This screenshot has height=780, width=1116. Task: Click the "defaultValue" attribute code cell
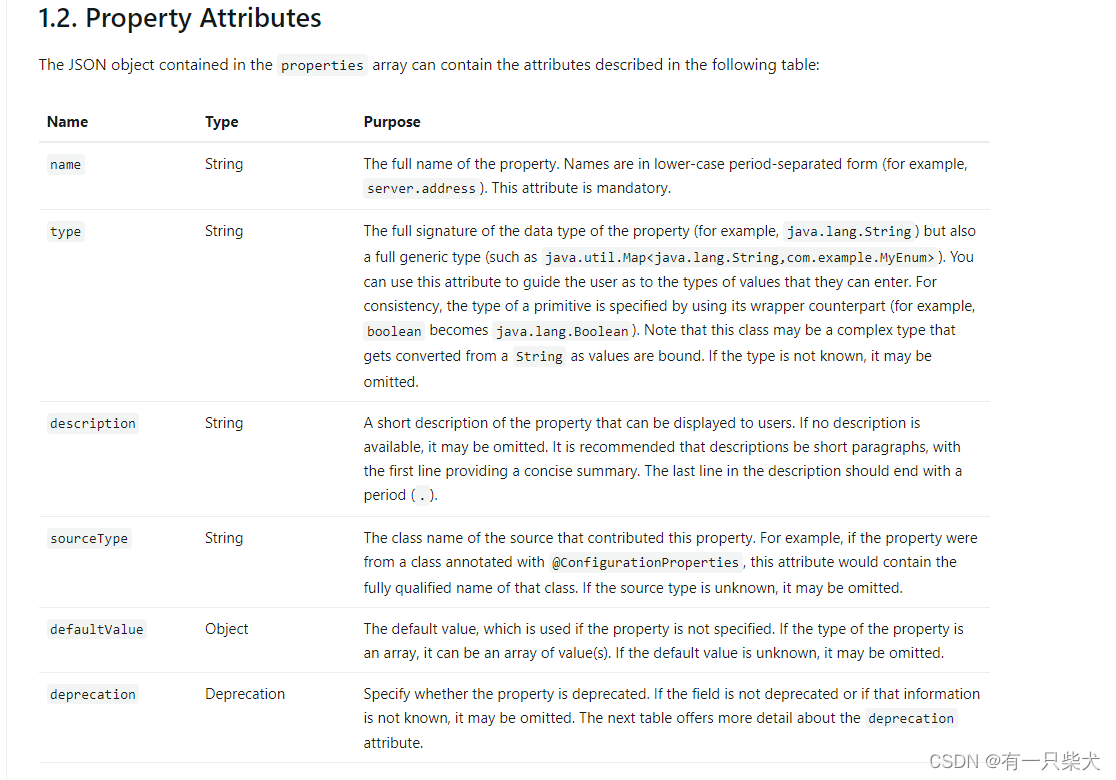coord(97,630)
